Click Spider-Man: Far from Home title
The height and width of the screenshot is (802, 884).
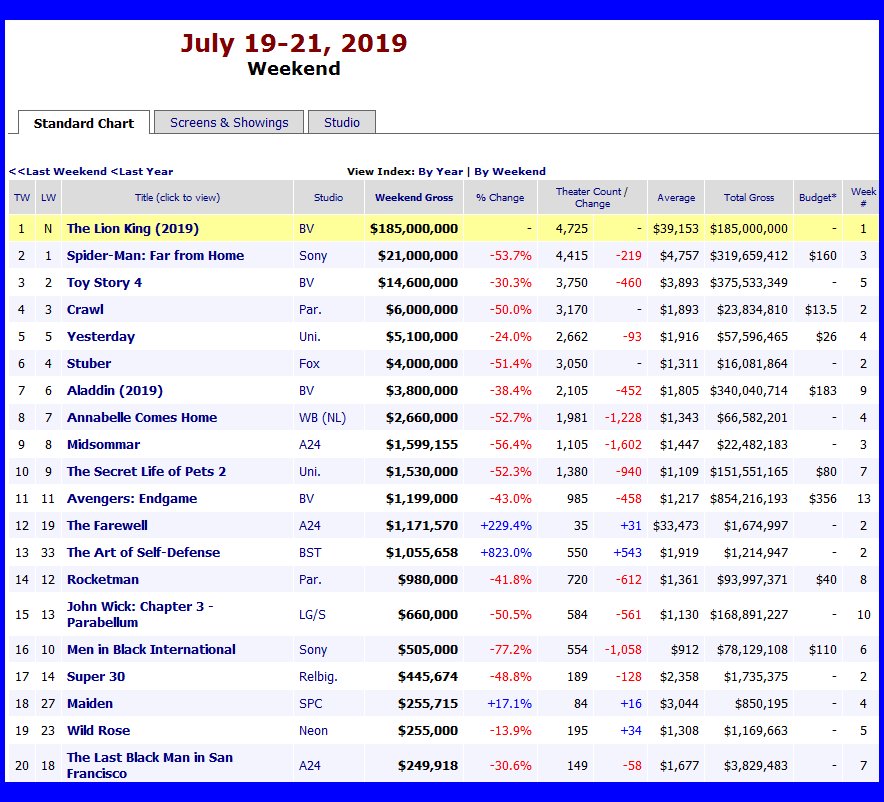point(155,255)
